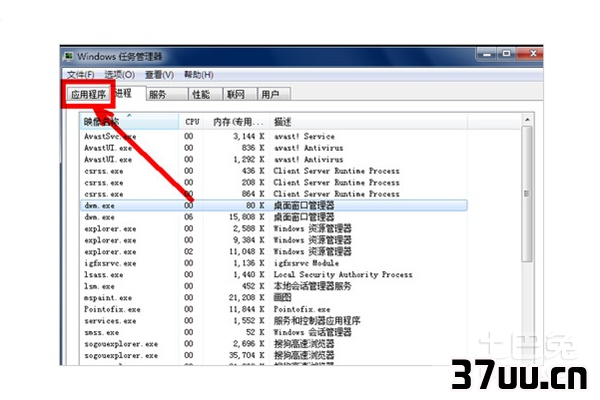Sort by the 内存(专用... column header

click(238, 122)
